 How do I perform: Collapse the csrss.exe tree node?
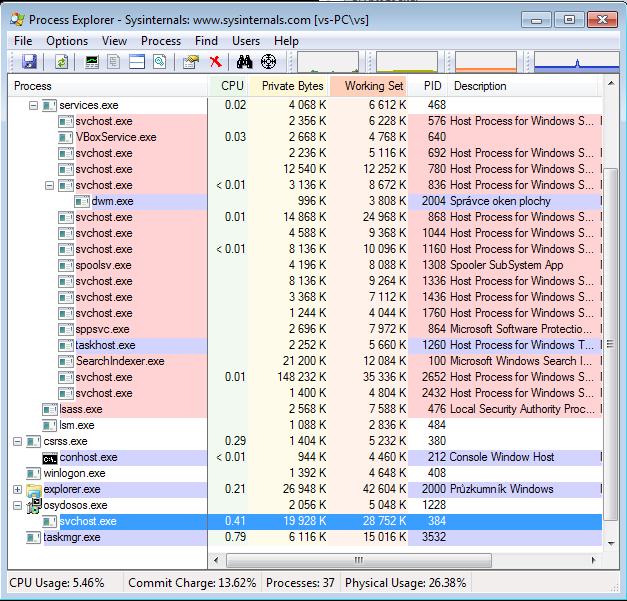click(18, 441)
